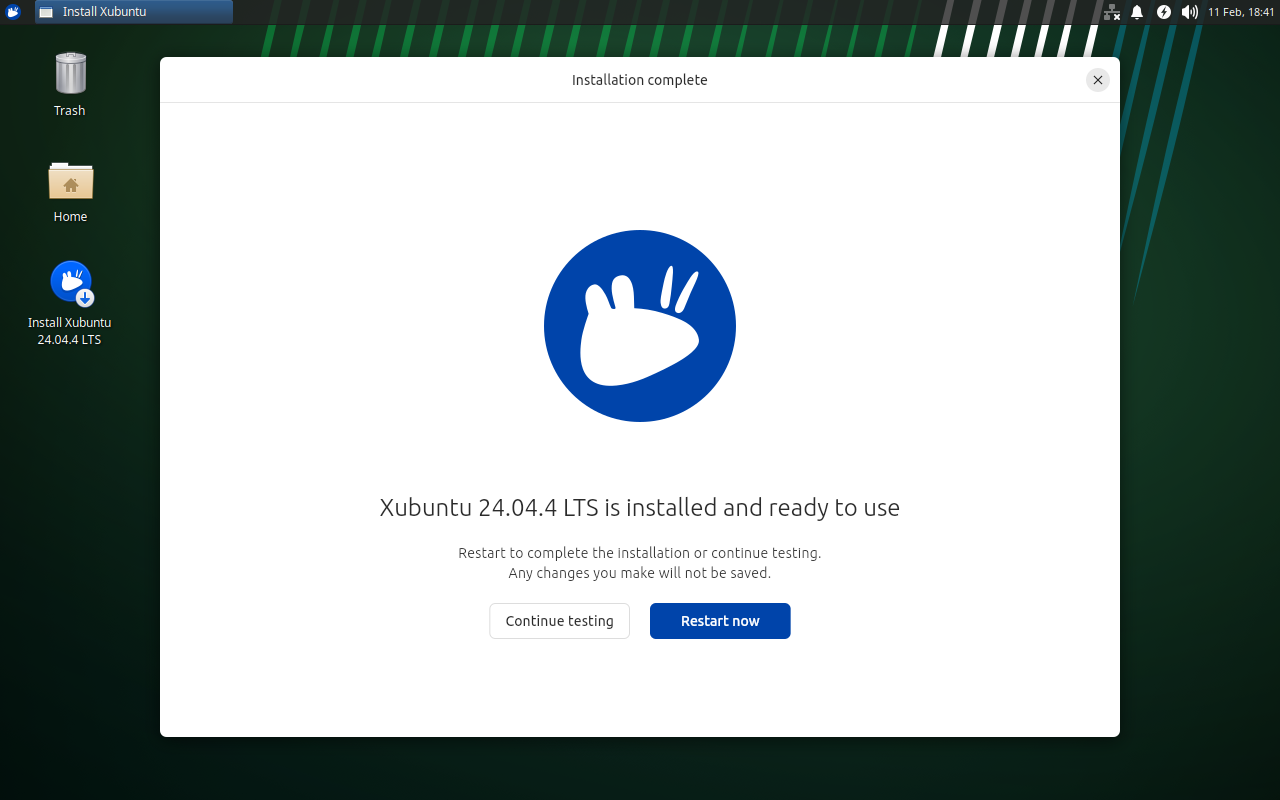Image resolution: width=1280 pixels, height=800 pixels.
Task: Open the volume speaker icon
Action: pyautogui.click(x=1189, y=12)
